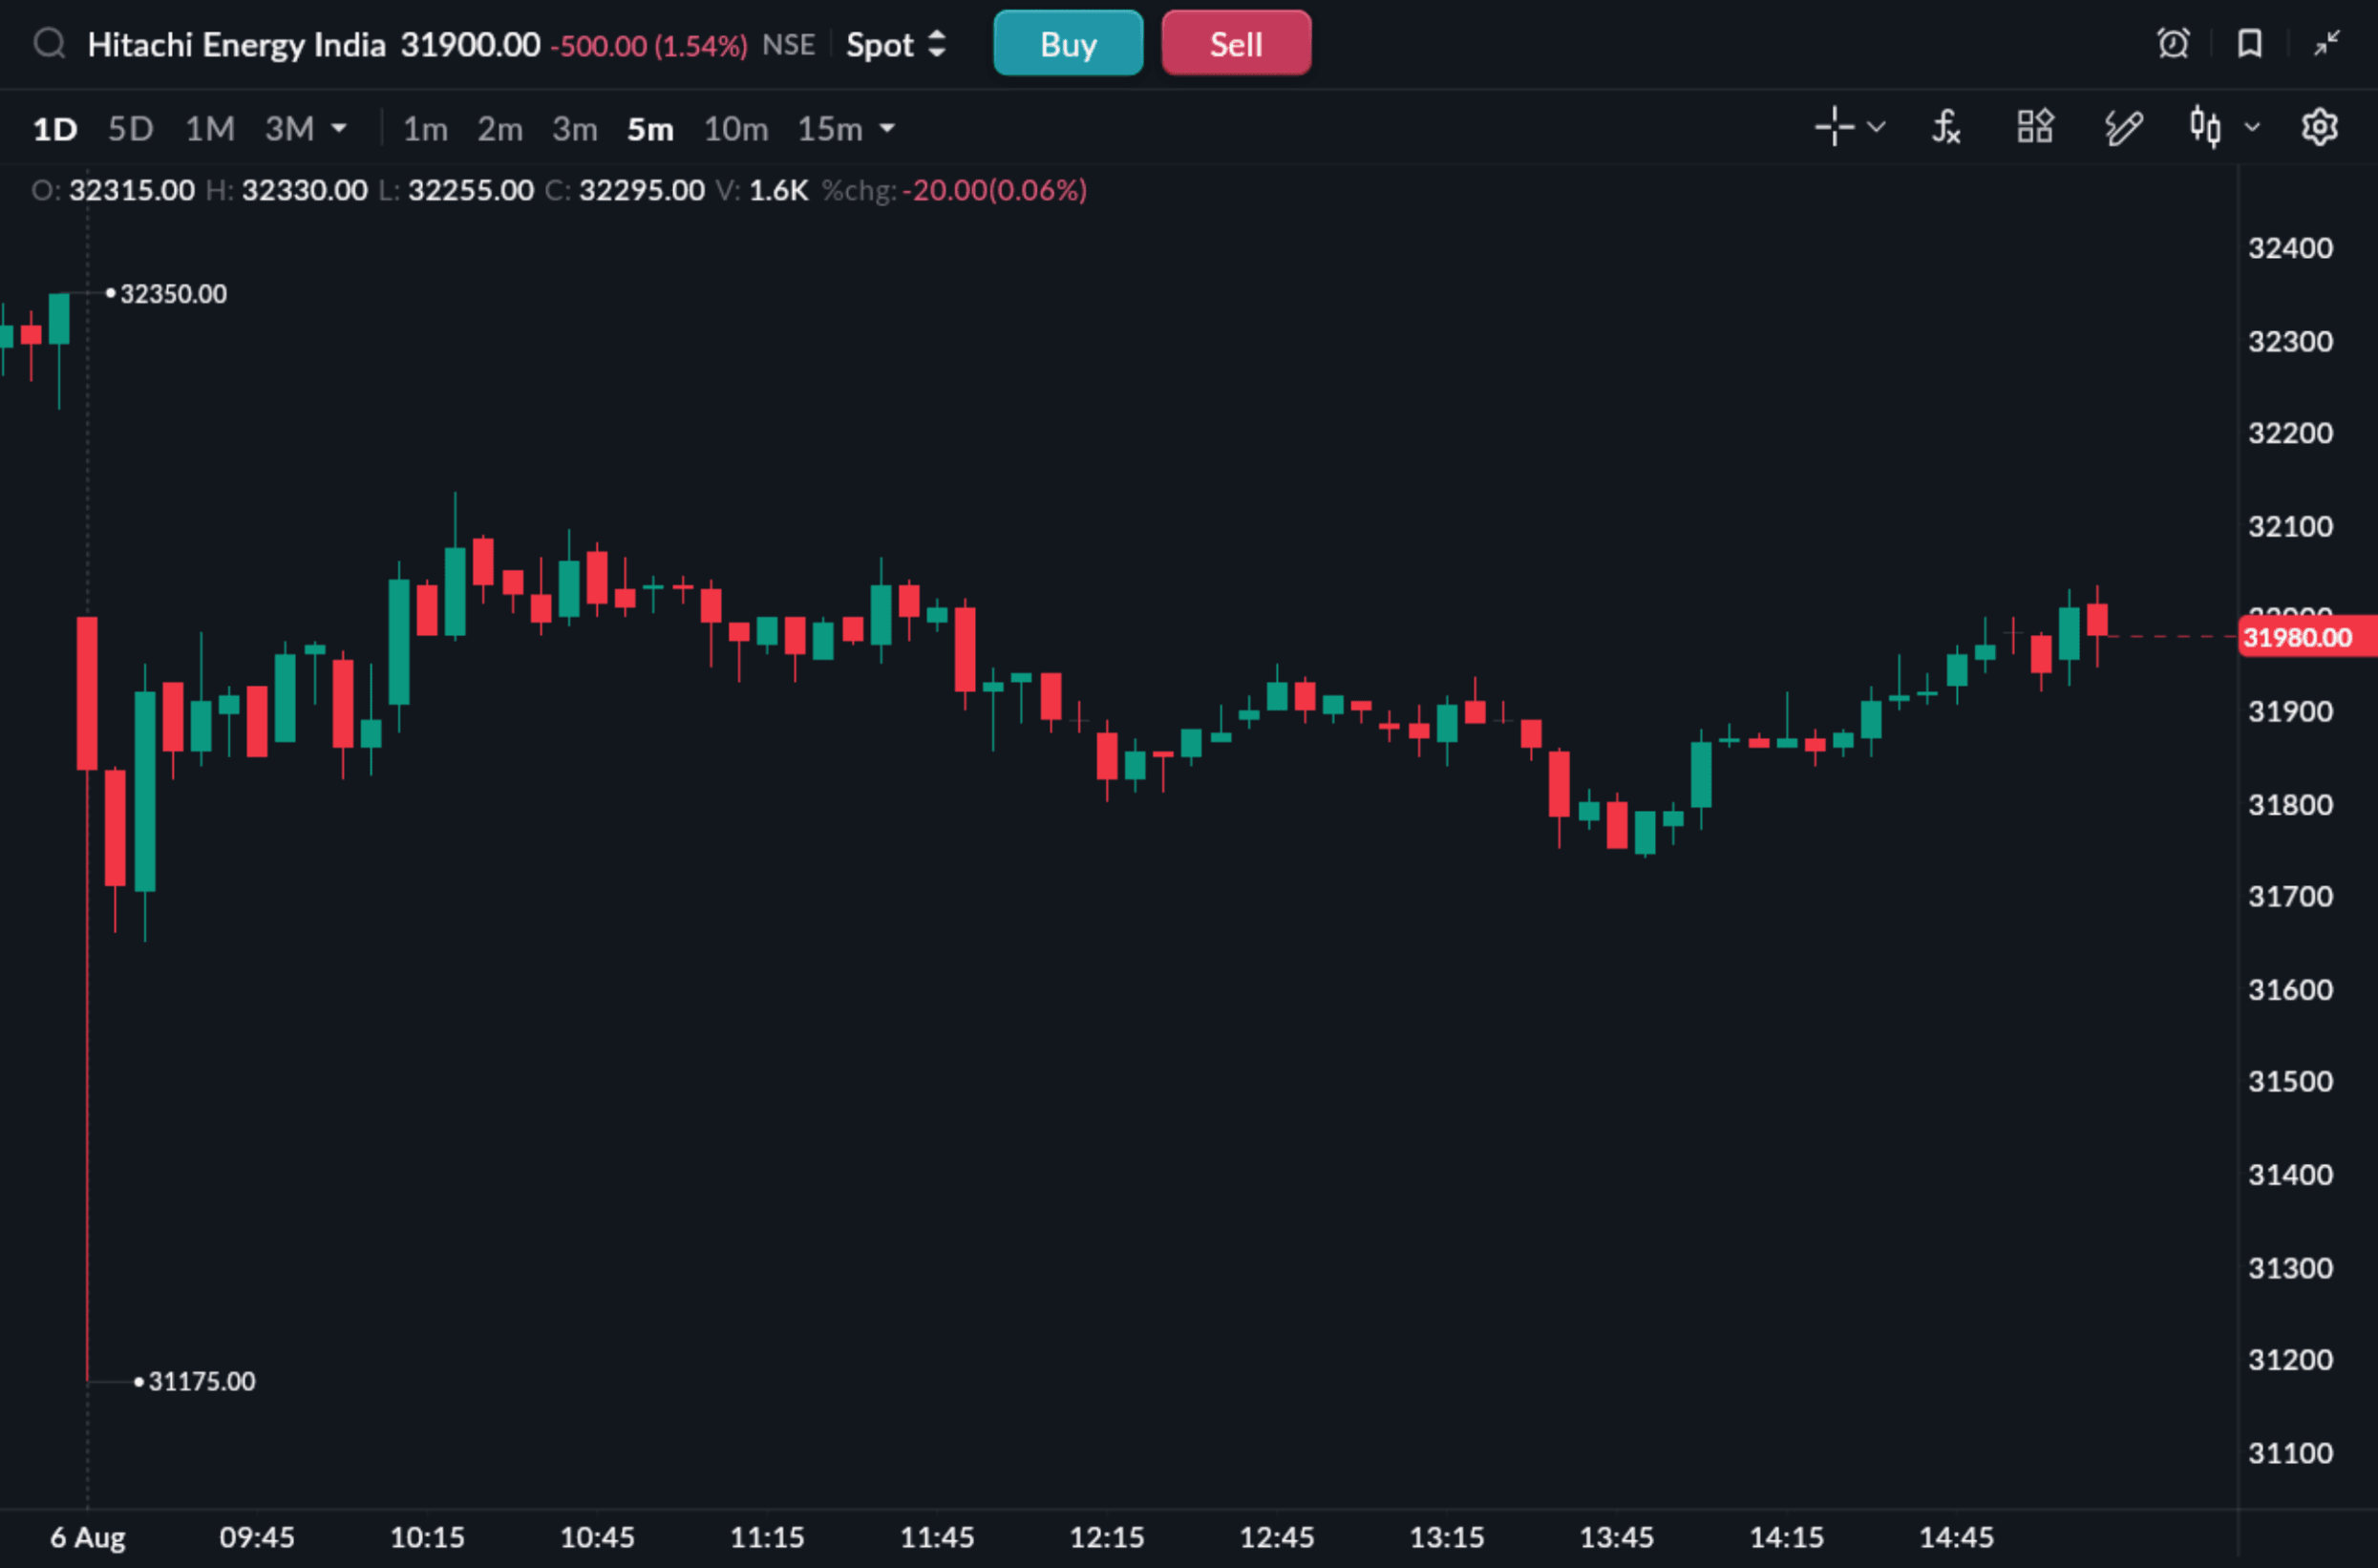Open the stock search magnifier icon
Viewport: 2378px width, 1568px height.
click(49, 44)
